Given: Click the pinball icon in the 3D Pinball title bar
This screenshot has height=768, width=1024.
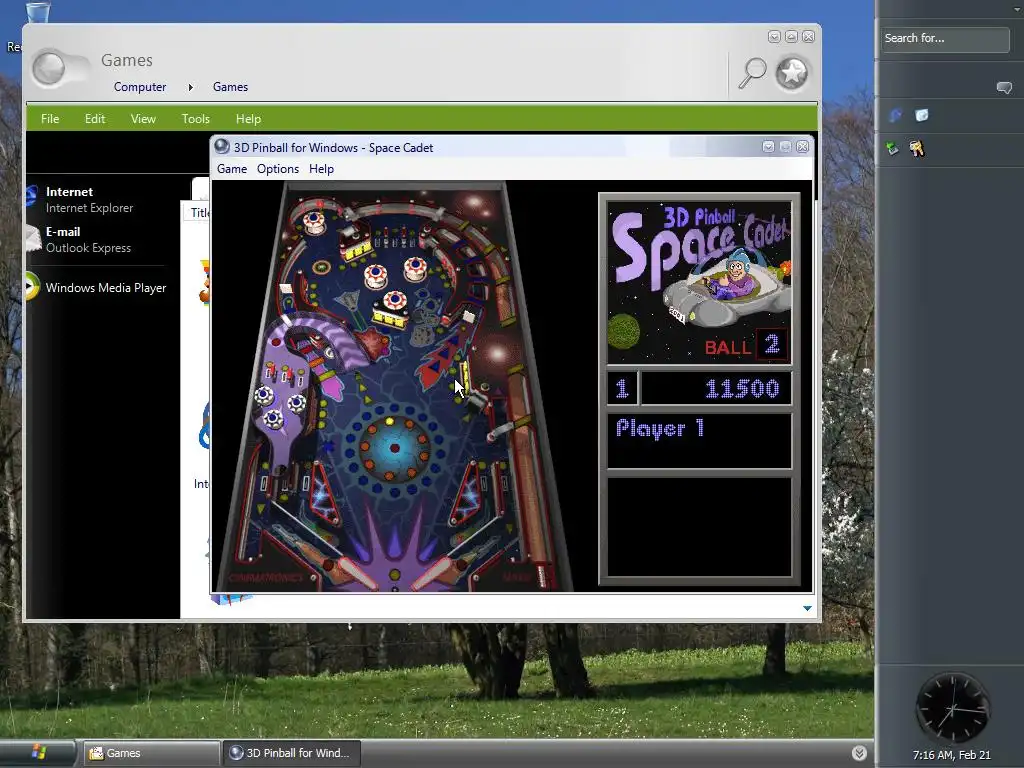Looking at the screenshot, I should click(222, 147).
